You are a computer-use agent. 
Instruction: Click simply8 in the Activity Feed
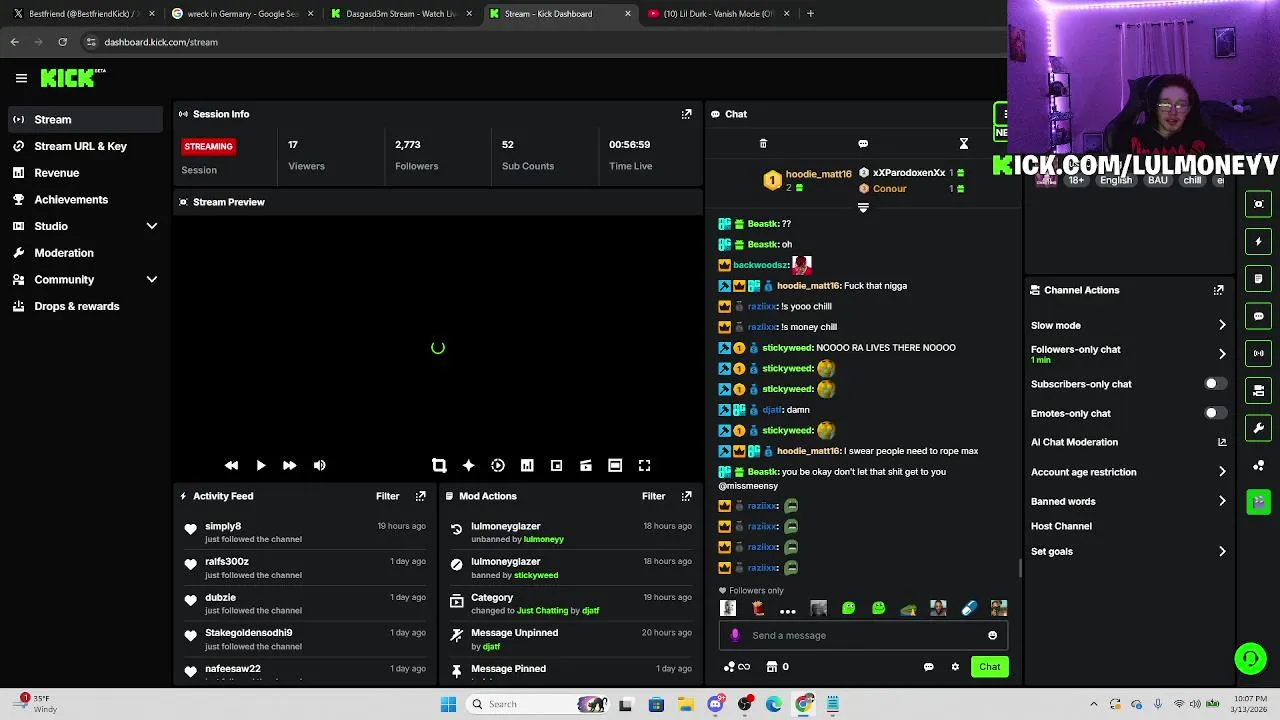coord(223,526)
